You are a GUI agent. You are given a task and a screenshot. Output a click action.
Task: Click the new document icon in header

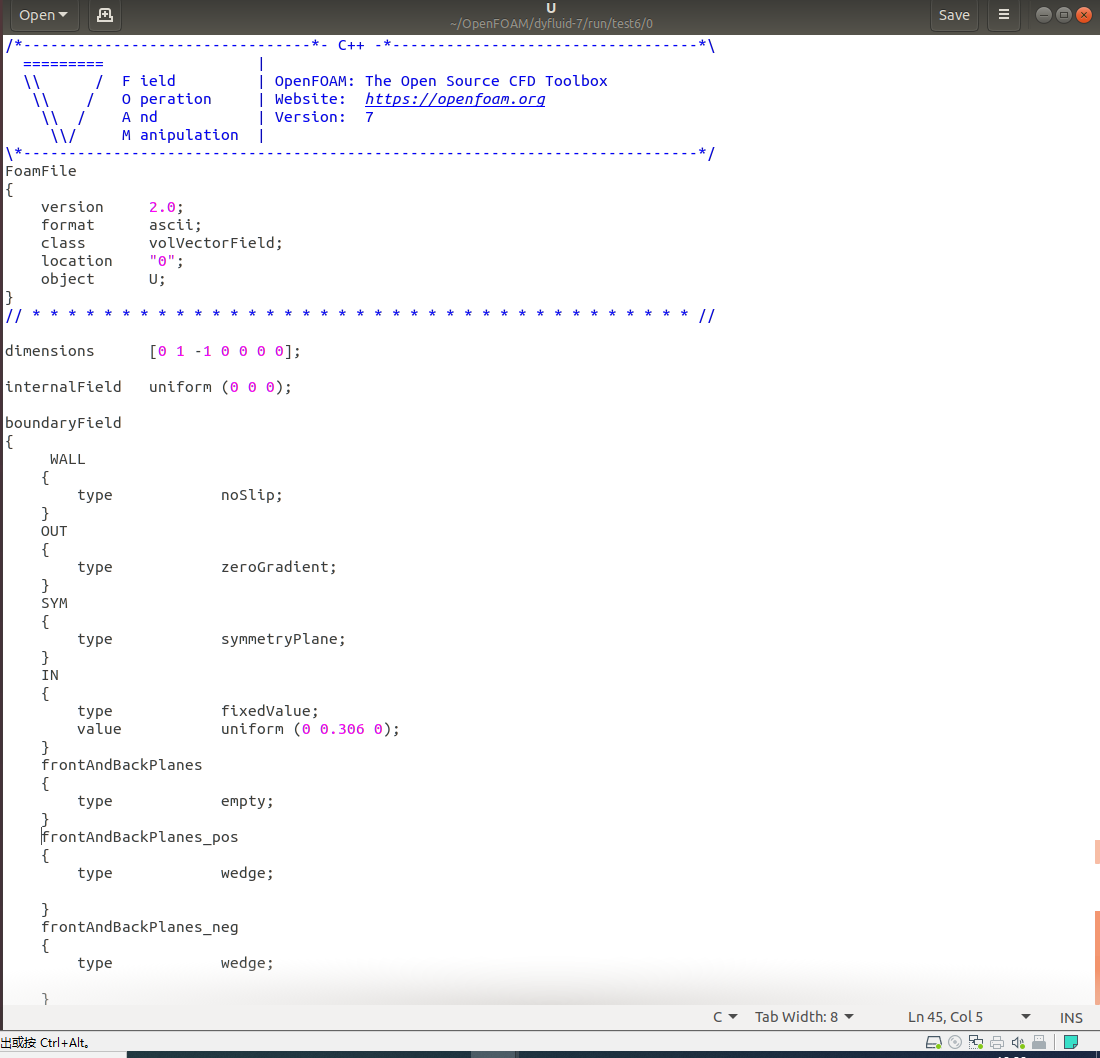(104, 15)
